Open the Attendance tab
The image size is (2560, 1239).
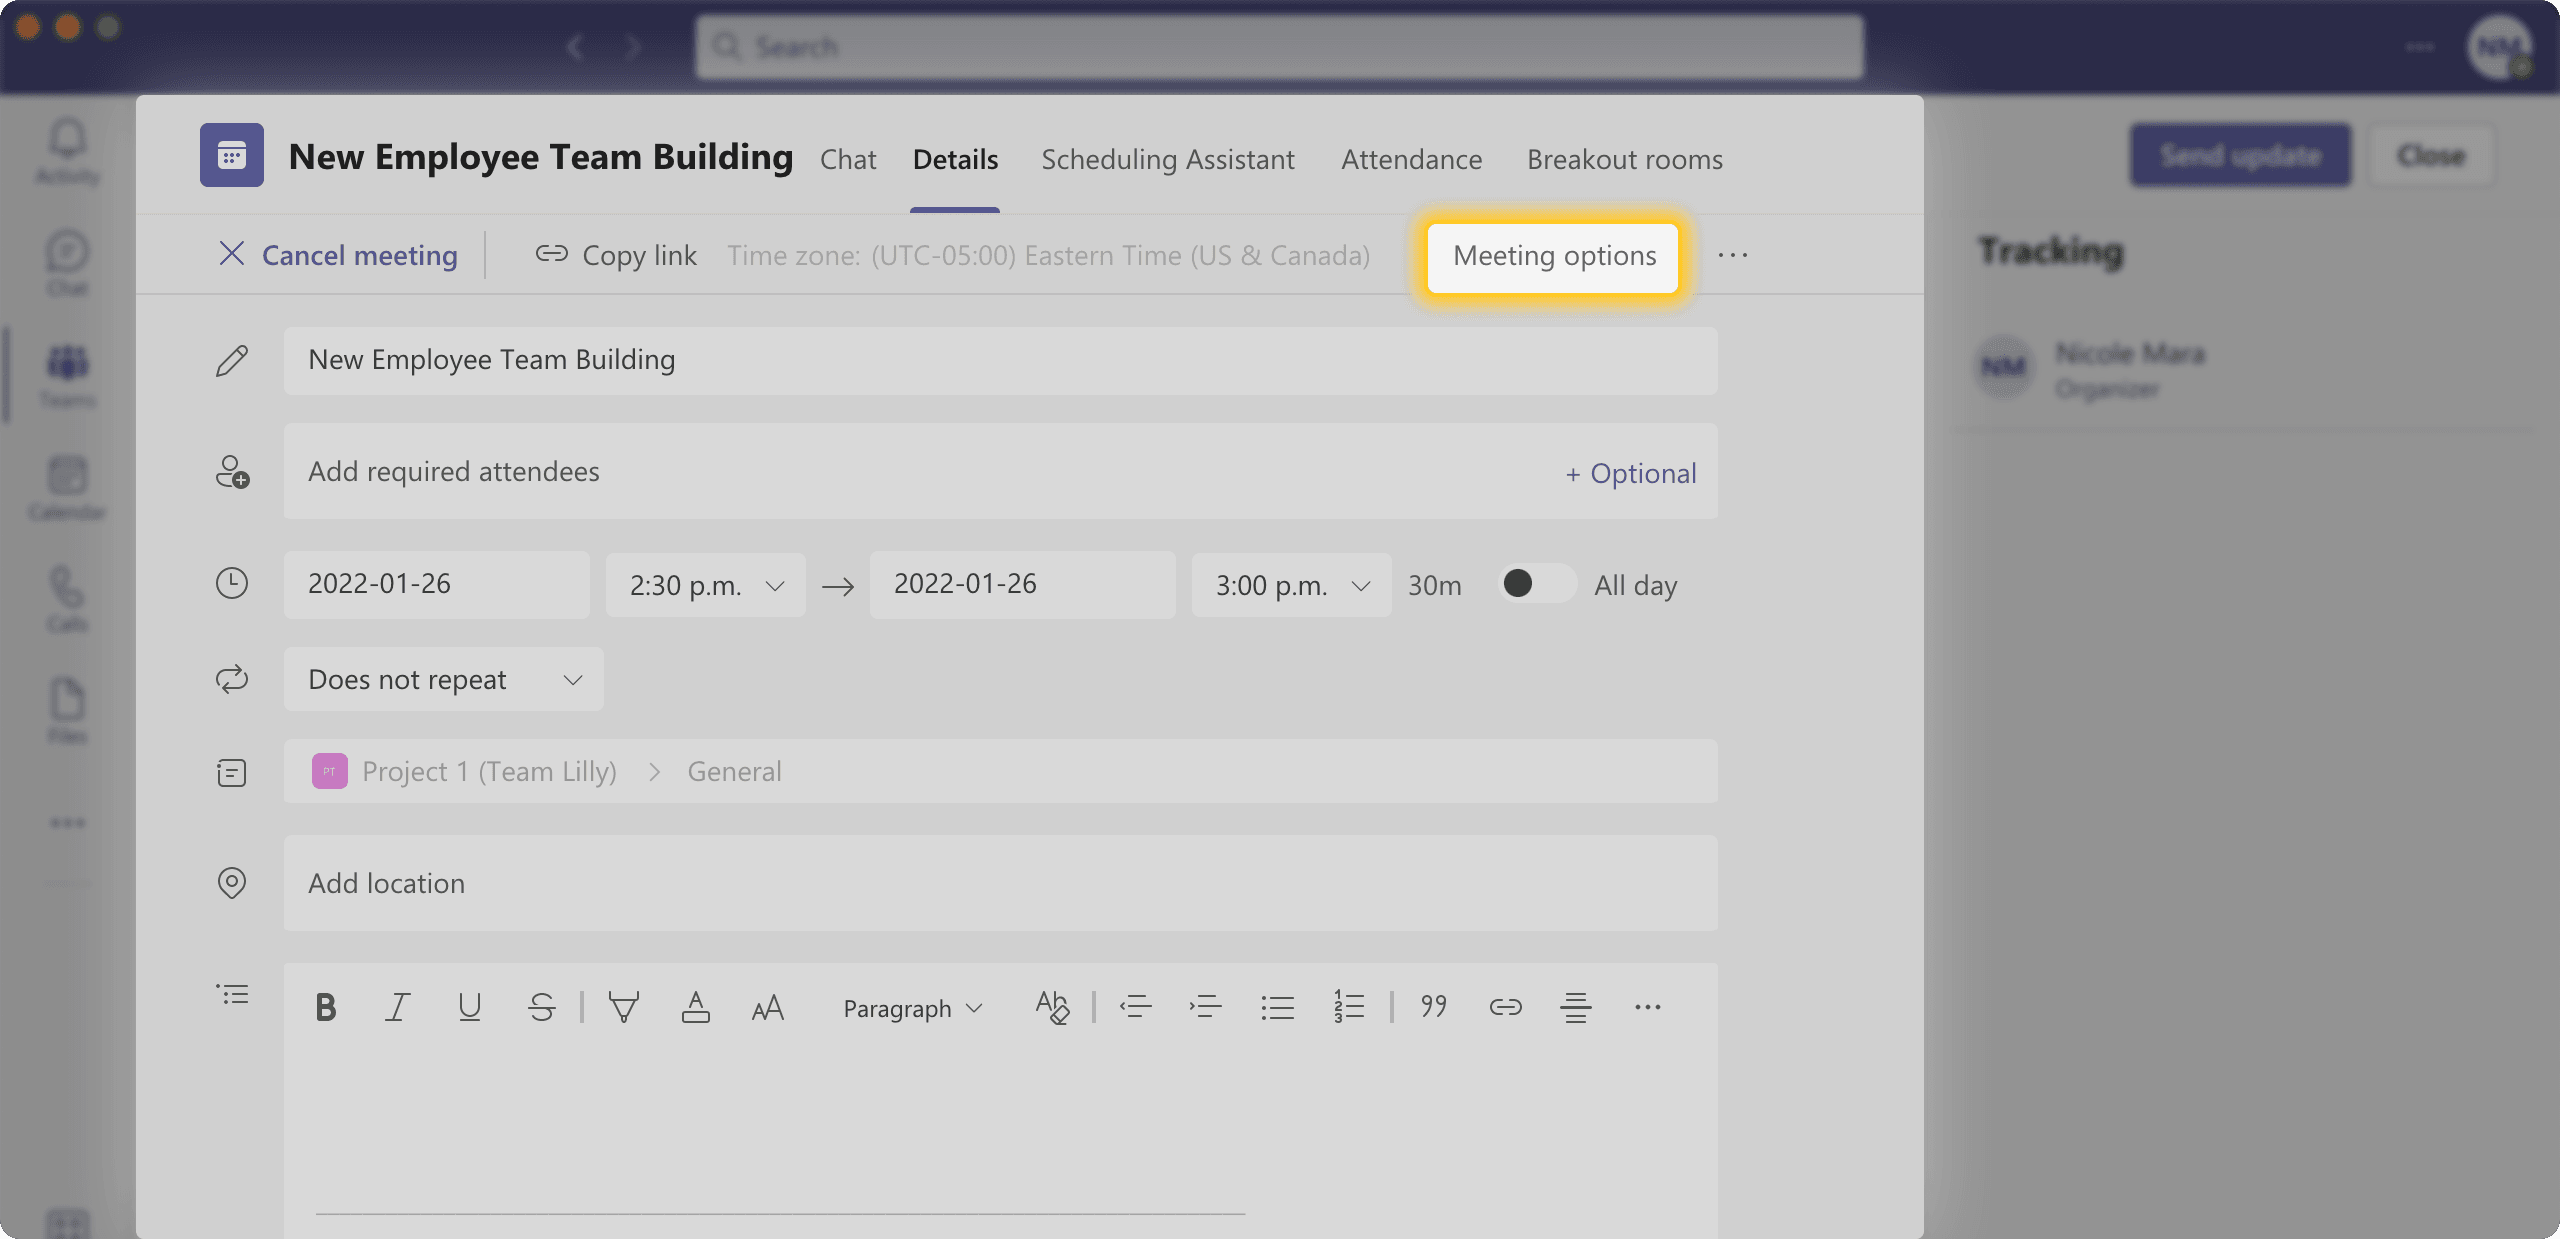pos(1412,160)
